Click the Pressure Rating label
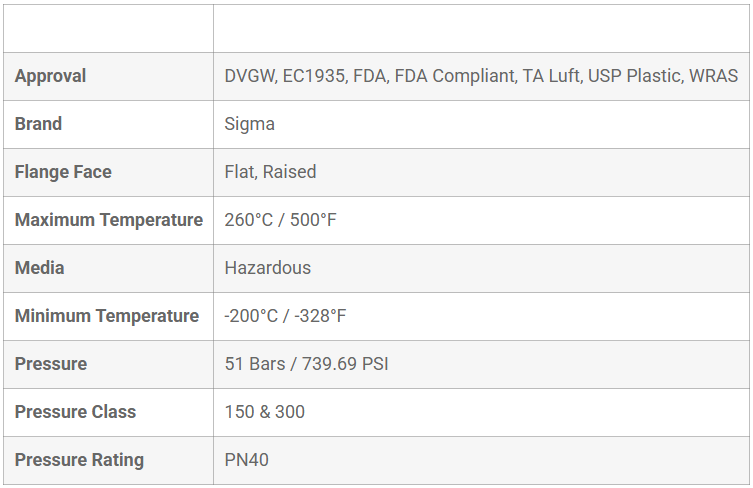The image size is (753, 488). pos(79,460)
